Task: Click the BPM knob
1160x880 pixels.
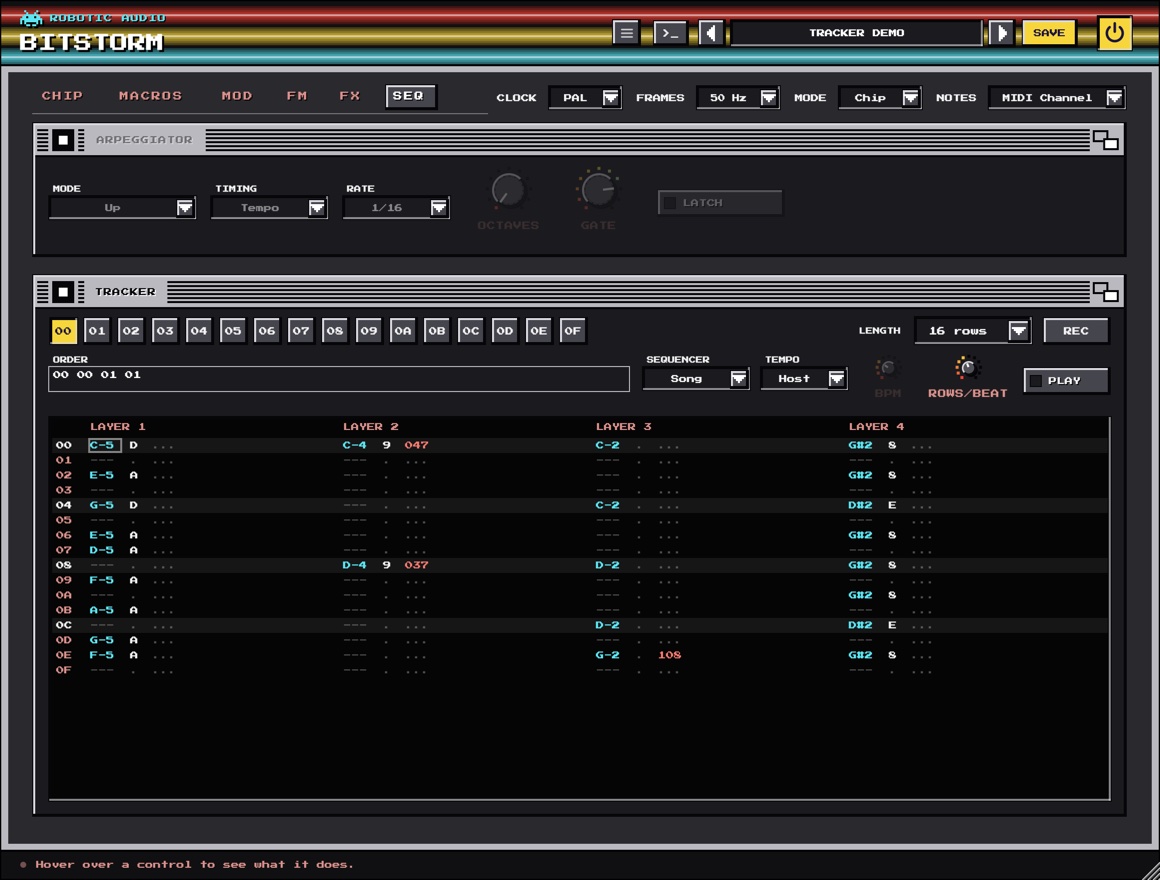Action: pyautogui.click(x=887, y=368)
